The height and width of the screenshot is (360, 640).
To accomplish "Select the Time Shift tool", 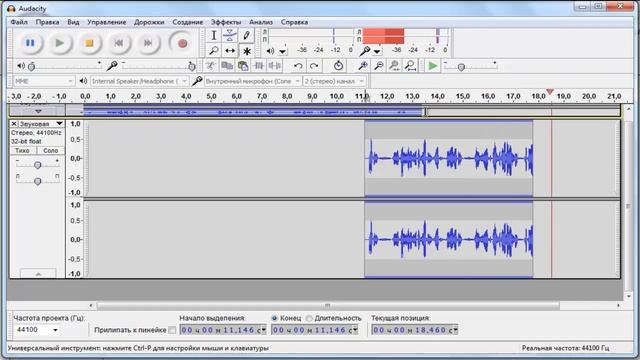I will pos(230,51).
